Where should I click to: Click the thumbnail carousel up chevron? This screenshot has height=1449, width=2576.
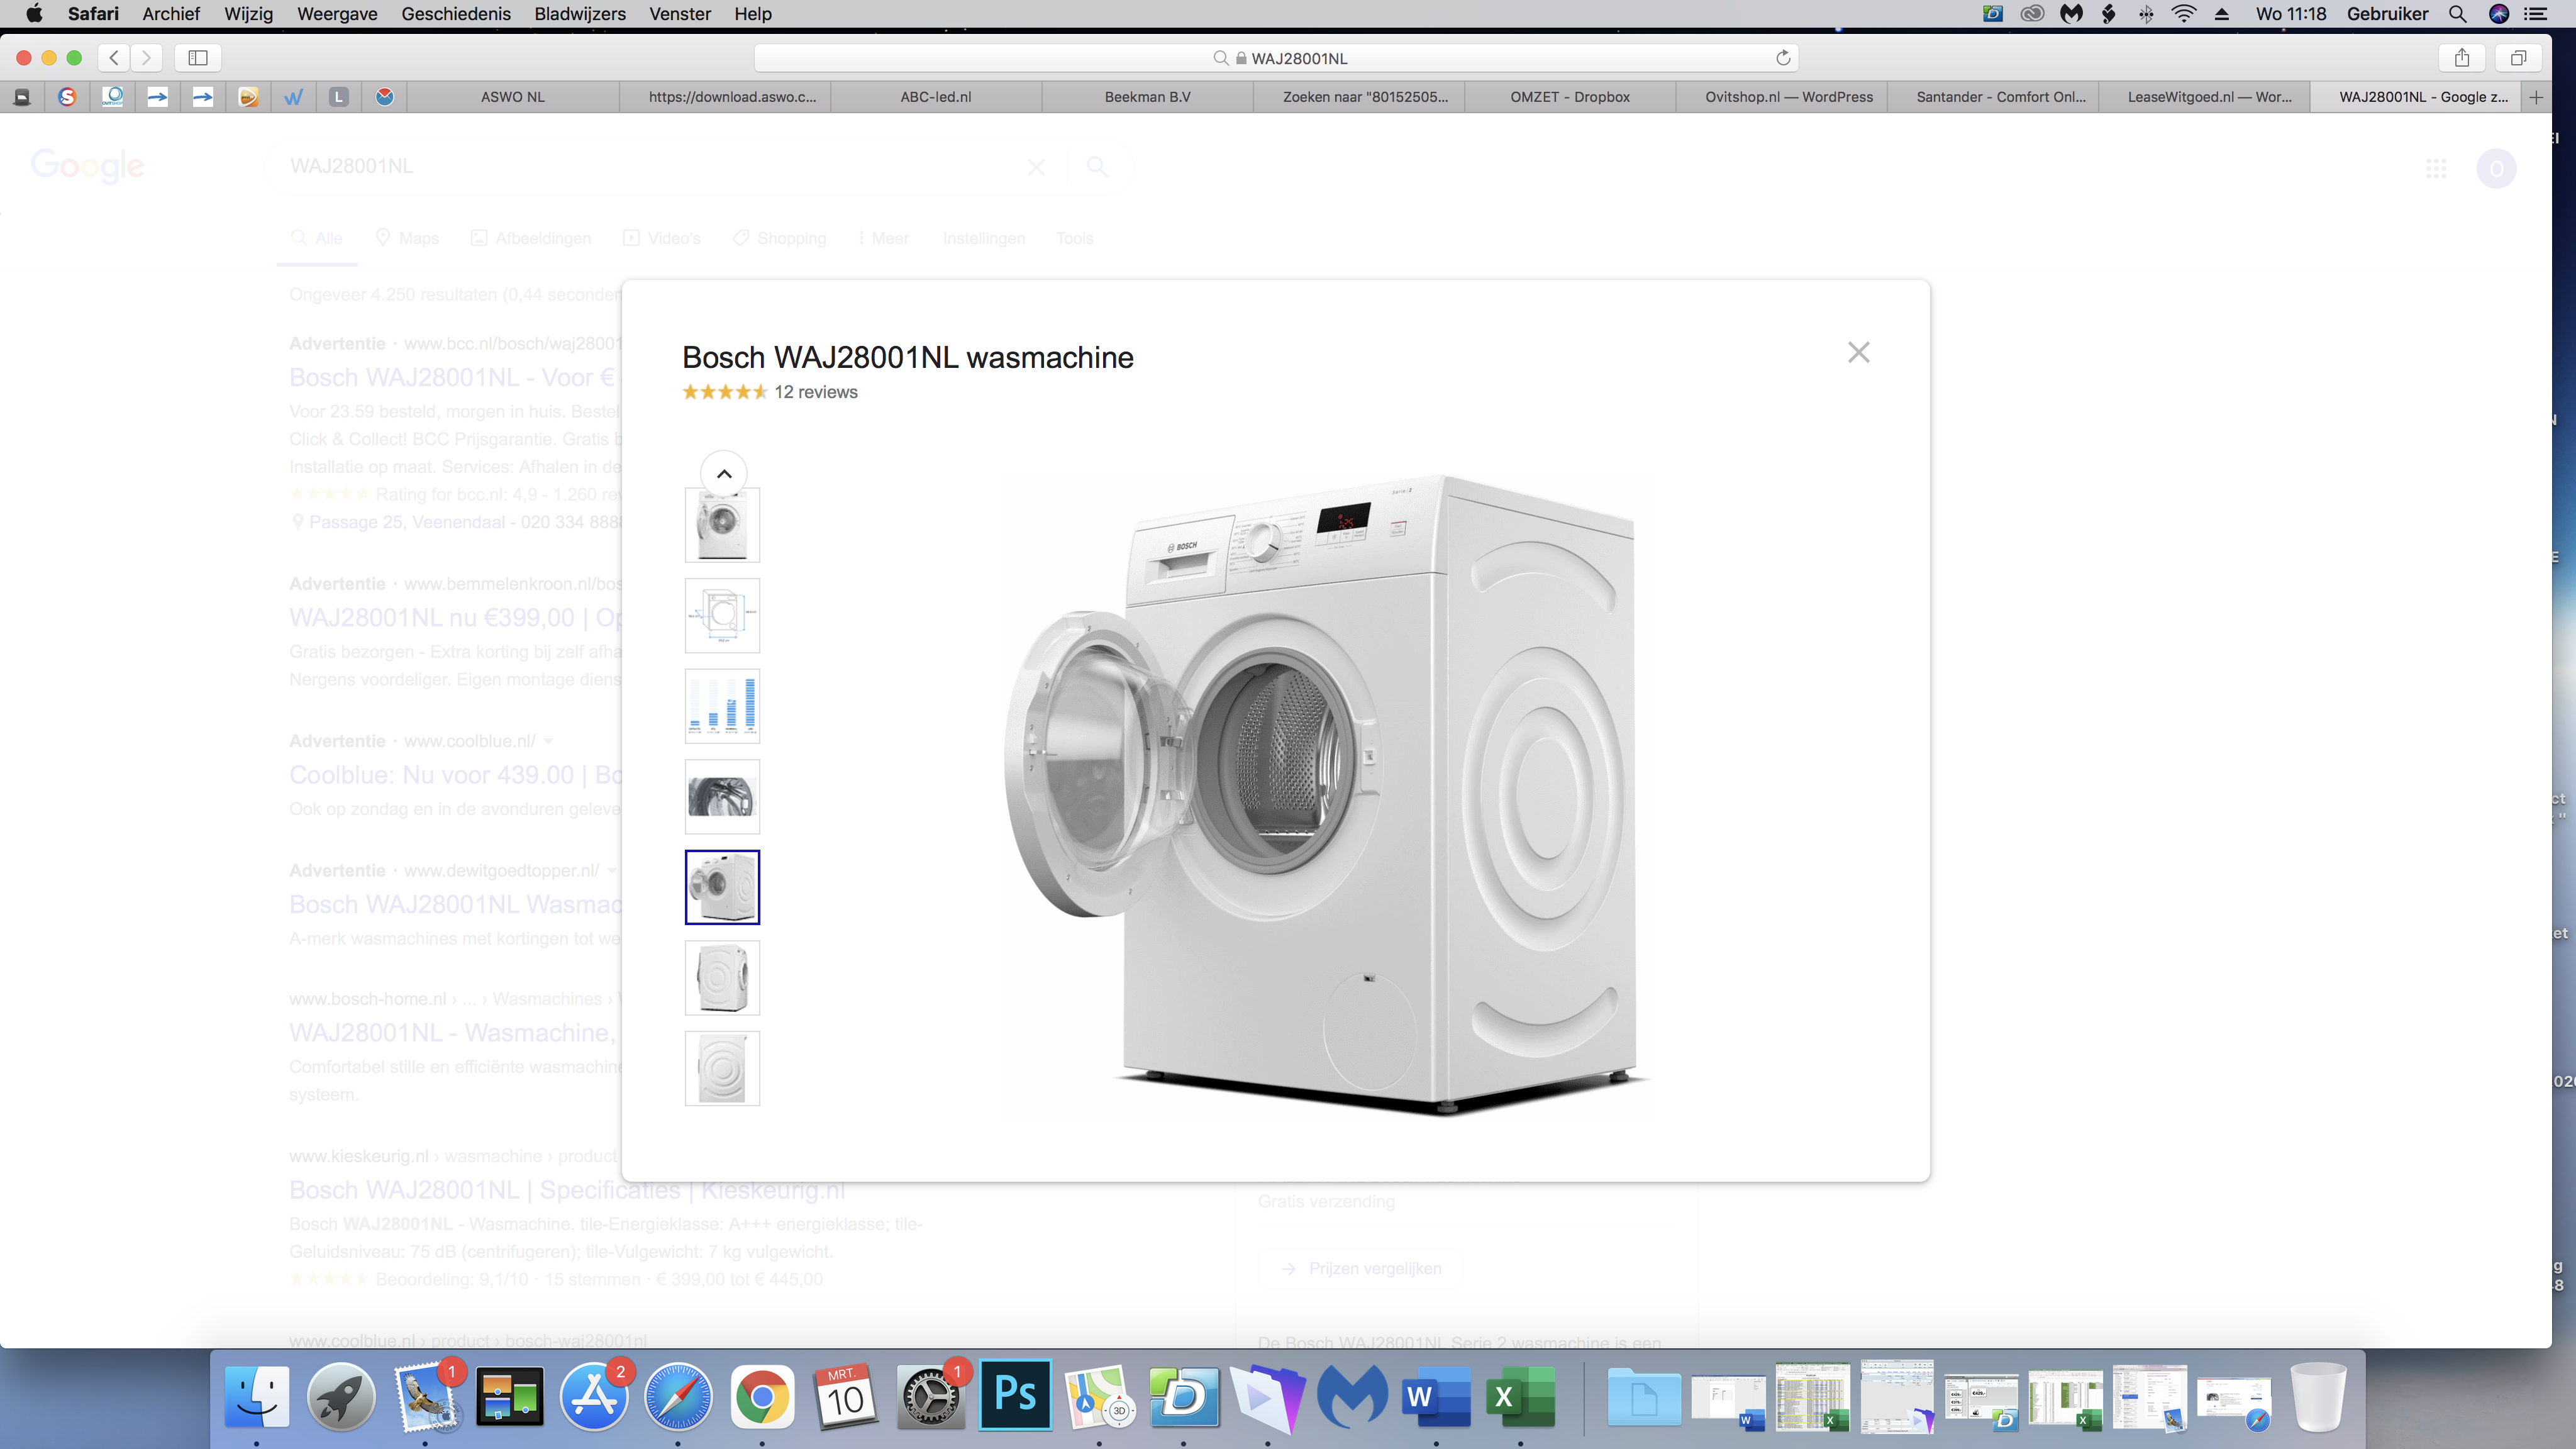coord(724,474)
